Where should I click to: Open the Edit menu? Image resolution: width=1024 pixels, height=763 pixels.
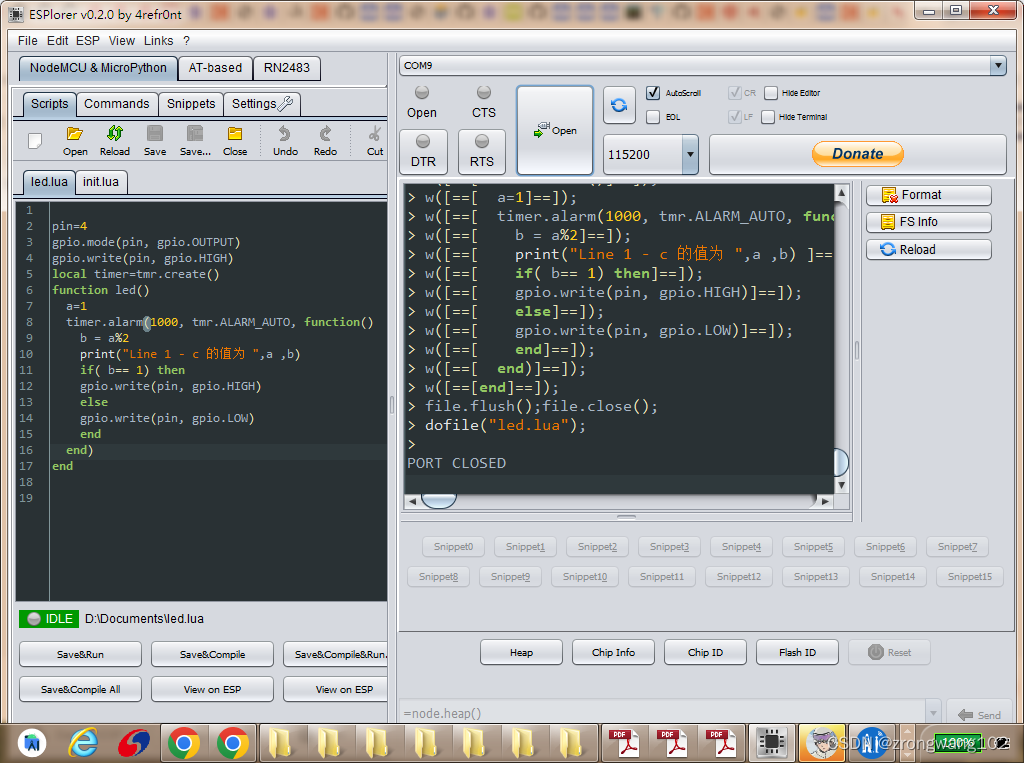click(x=57, y=41)
